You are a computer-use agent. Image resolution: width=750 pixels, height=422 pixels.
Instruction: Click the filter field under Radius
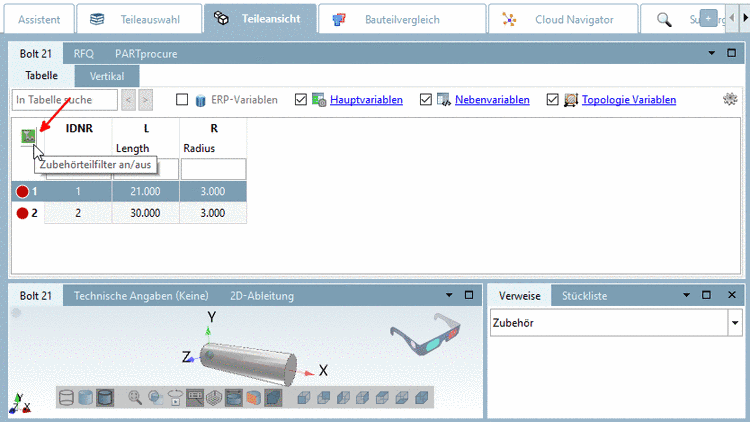213,169
